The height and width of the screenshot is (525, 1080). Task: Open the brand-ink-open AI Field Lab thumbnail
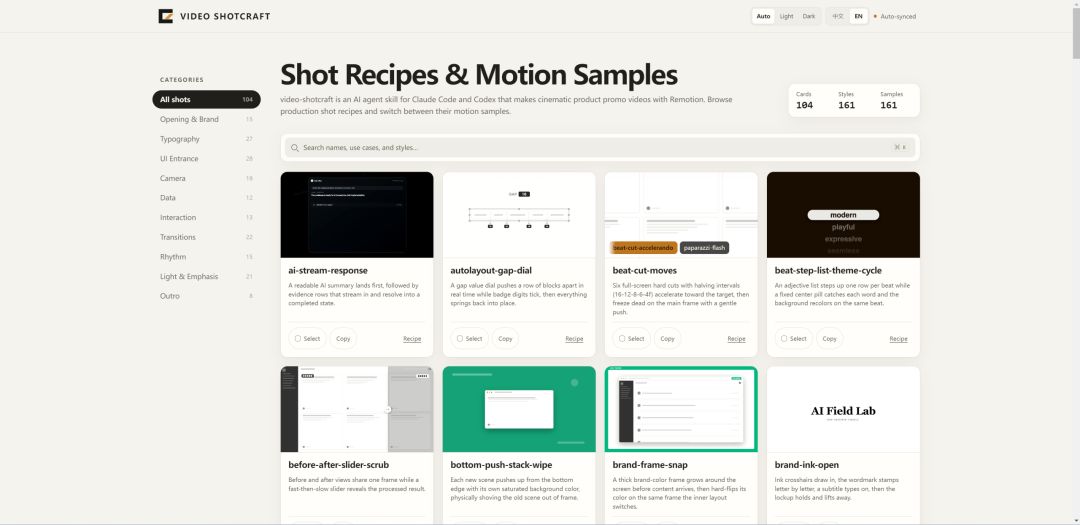pyautogui.click(x=843, y=409)
